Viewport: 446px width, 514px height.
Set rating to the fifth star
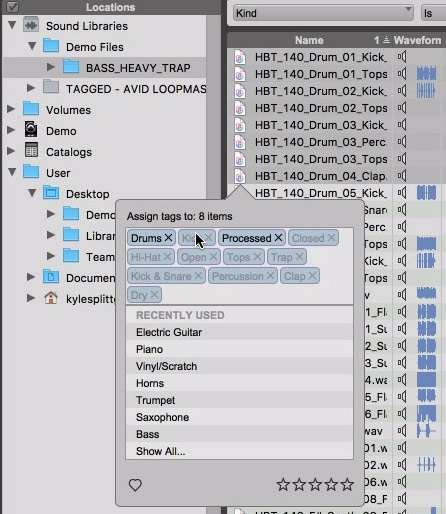(x=347, y=484)
